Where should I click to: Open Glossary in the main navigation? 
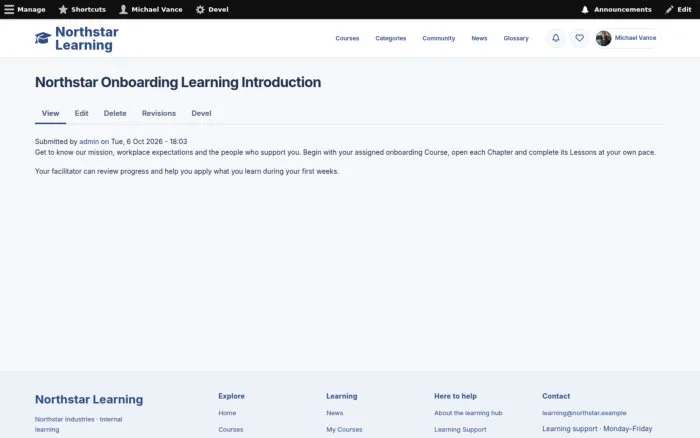click(516, 38)
